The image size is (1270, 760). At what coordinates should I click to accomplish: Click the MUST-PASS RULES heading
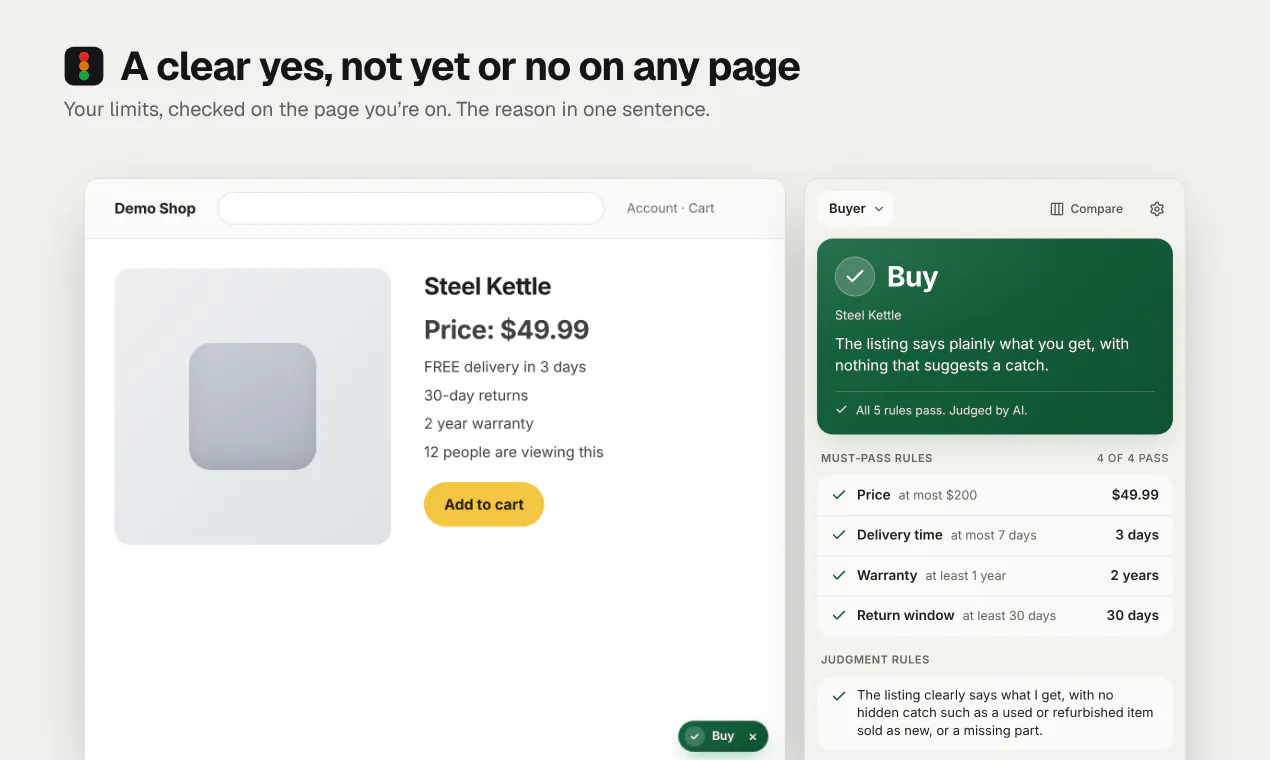pos(876,458)
